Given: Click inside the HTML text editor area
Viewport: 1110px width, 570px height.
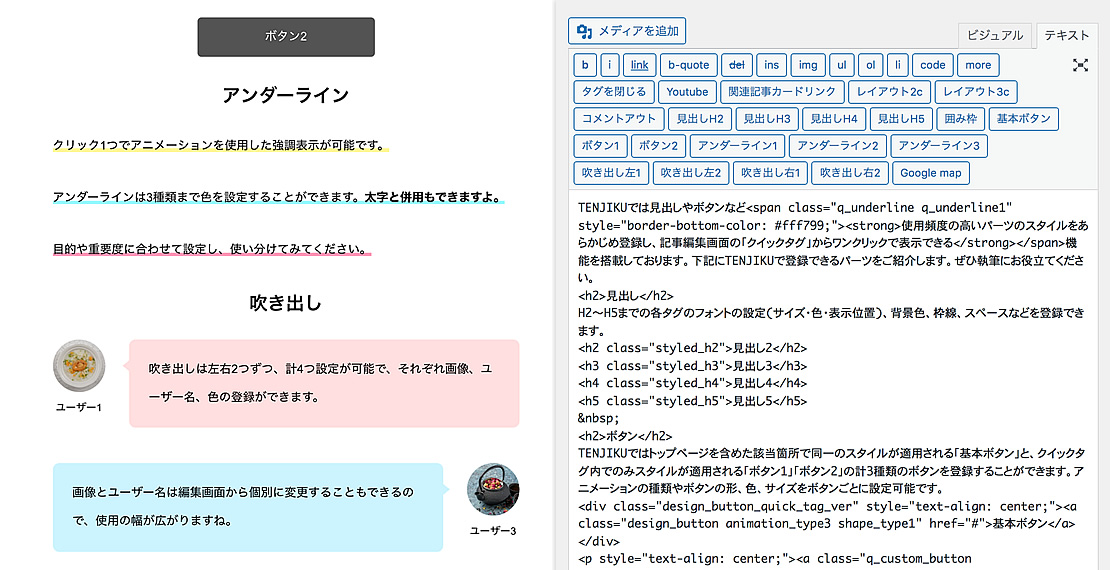Looking at the screenshot, I should pyautogui.click(x=833, y=379).
